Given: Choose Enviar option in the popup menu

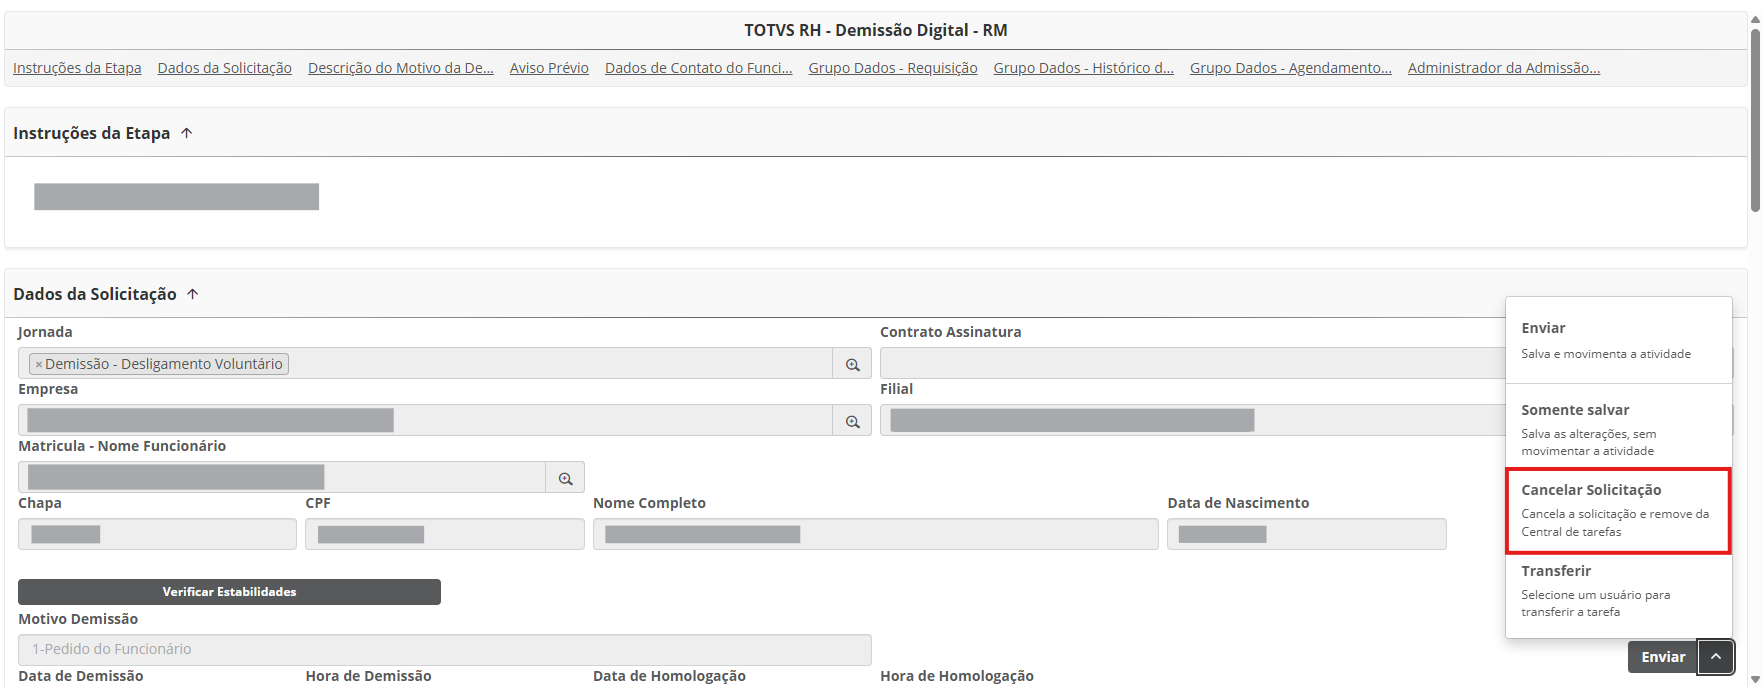Looking at the screenshot, I should (1617, 340).
